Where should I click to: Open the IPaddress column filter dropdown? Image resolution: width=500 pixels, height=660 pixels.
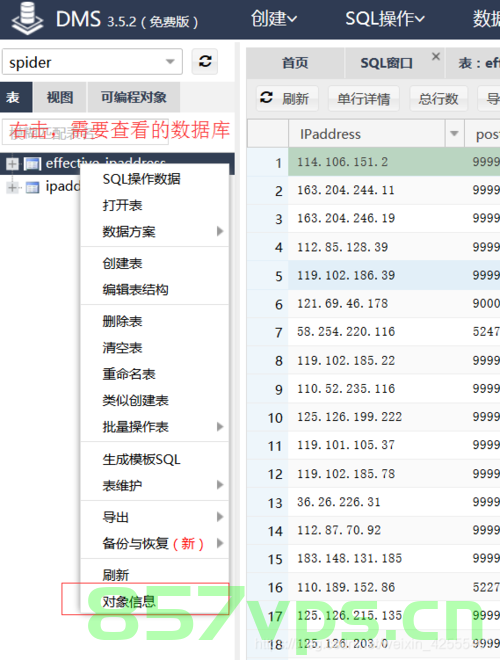[x=454, y=134]
